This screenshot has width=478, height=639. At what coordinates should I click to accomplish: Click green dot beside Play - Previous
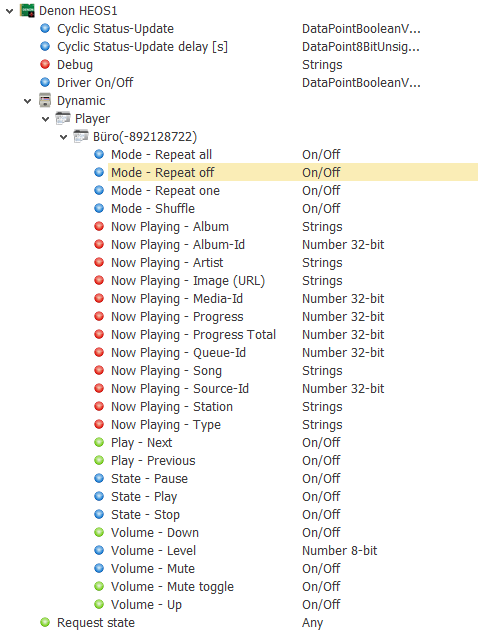(99, 460)
